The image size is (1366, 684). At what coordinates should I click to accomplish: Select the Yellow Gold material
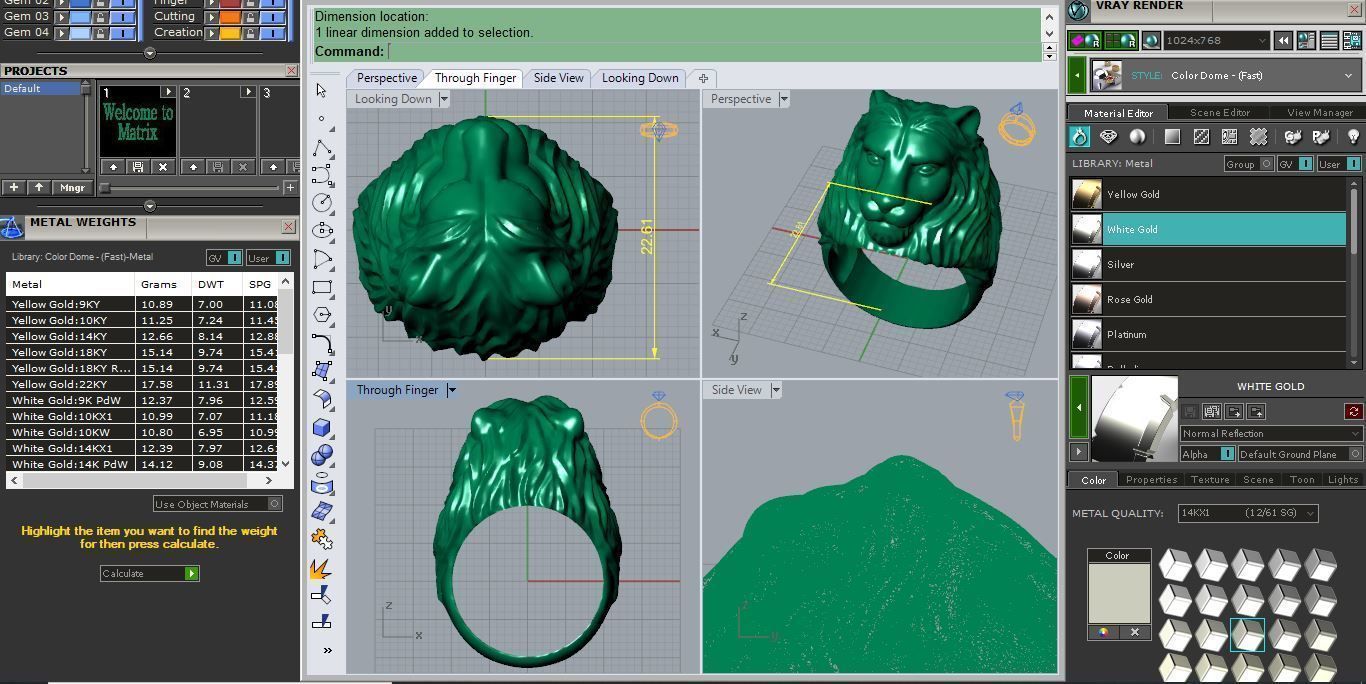(1208, 194)
